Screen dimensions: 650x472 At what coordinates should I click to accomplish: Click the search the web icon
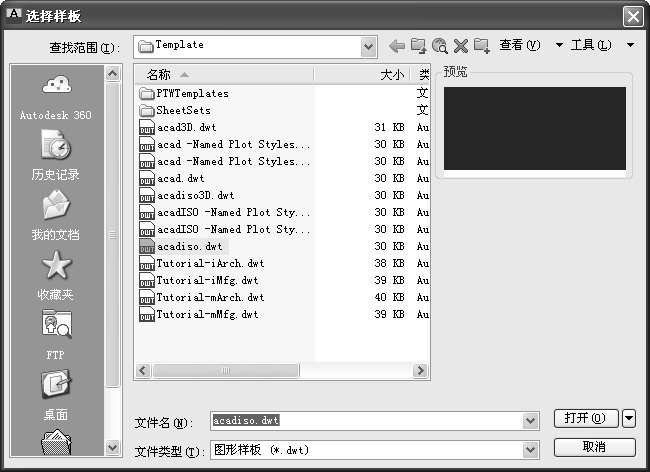tap(439, 46)
